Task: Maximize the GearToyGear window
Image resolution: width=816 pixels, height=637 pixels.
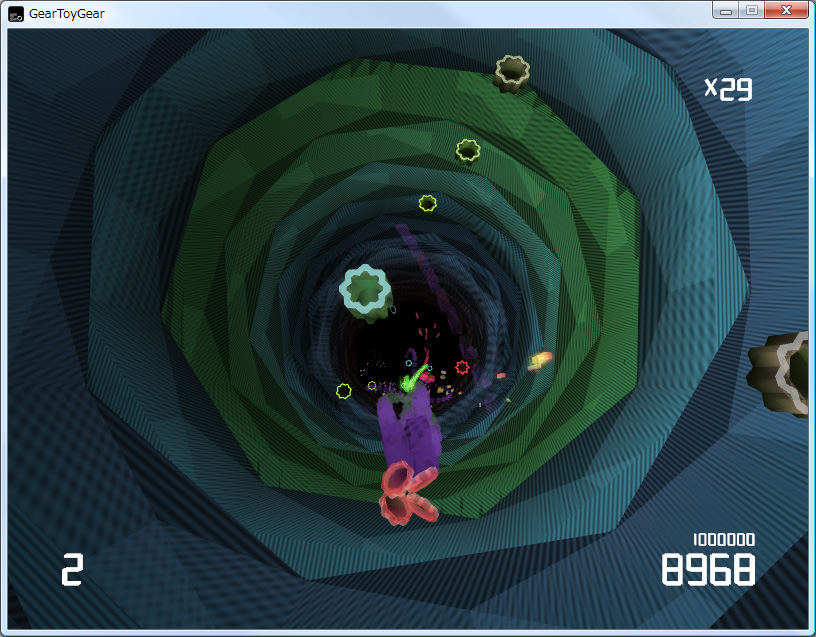Action: (x=752, y=10)
